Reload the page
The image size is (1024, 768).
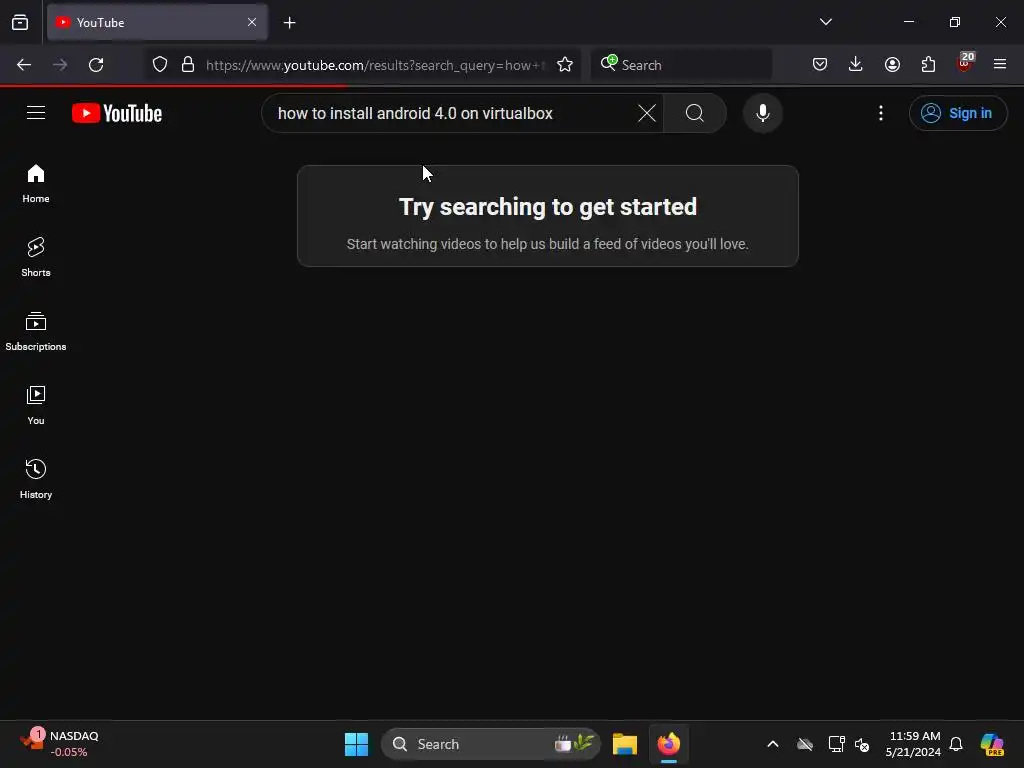[x=96, y=65]
